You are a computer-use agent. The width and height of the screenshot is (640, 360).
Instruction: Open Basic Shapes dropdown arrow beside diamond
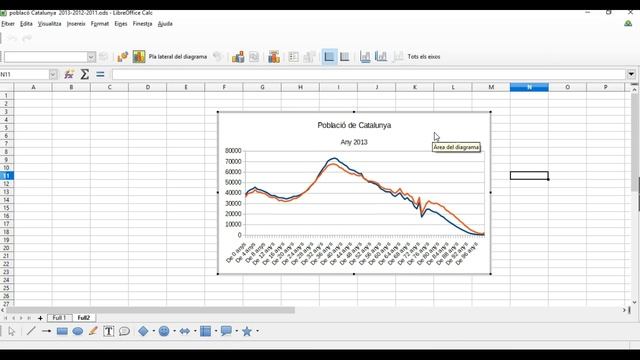[153, 331]
